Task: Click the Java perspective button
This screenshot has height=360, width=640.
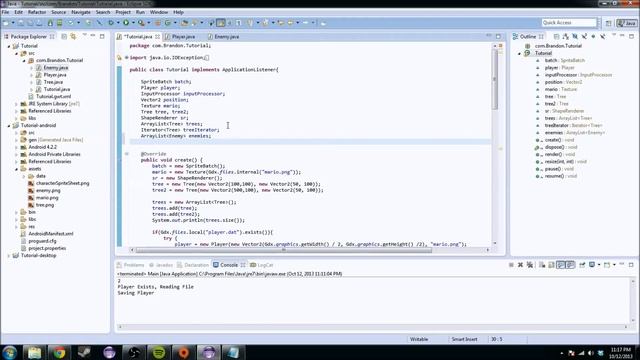Action: coord(627,23)
